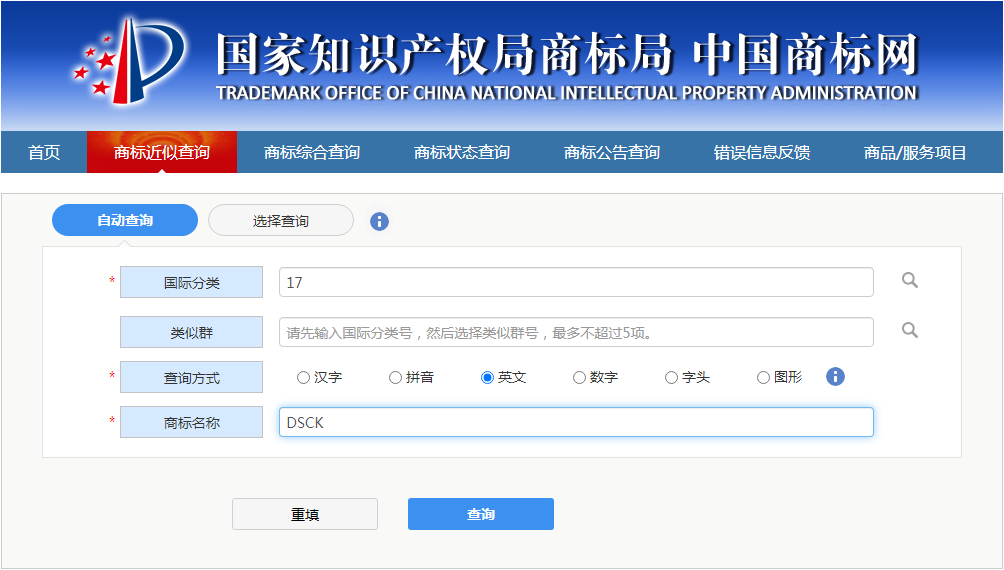Image resolution: width=1004 pixels, height=570 pixels.
Task: Click the 国家知识产权局商标局 中国商标网 banner title
Action: [x=568, y=54]
